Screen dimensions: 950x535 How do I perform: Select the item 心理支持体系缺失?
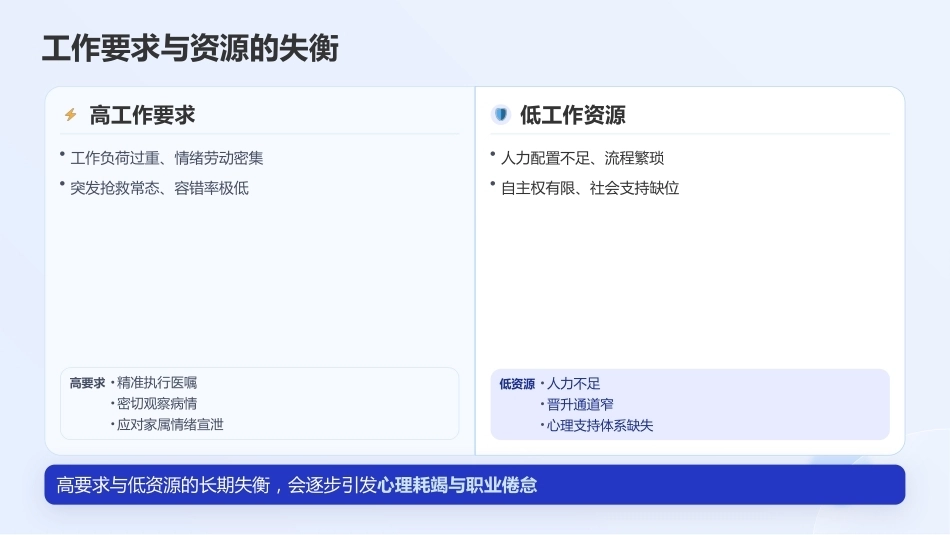coord(600,426)
